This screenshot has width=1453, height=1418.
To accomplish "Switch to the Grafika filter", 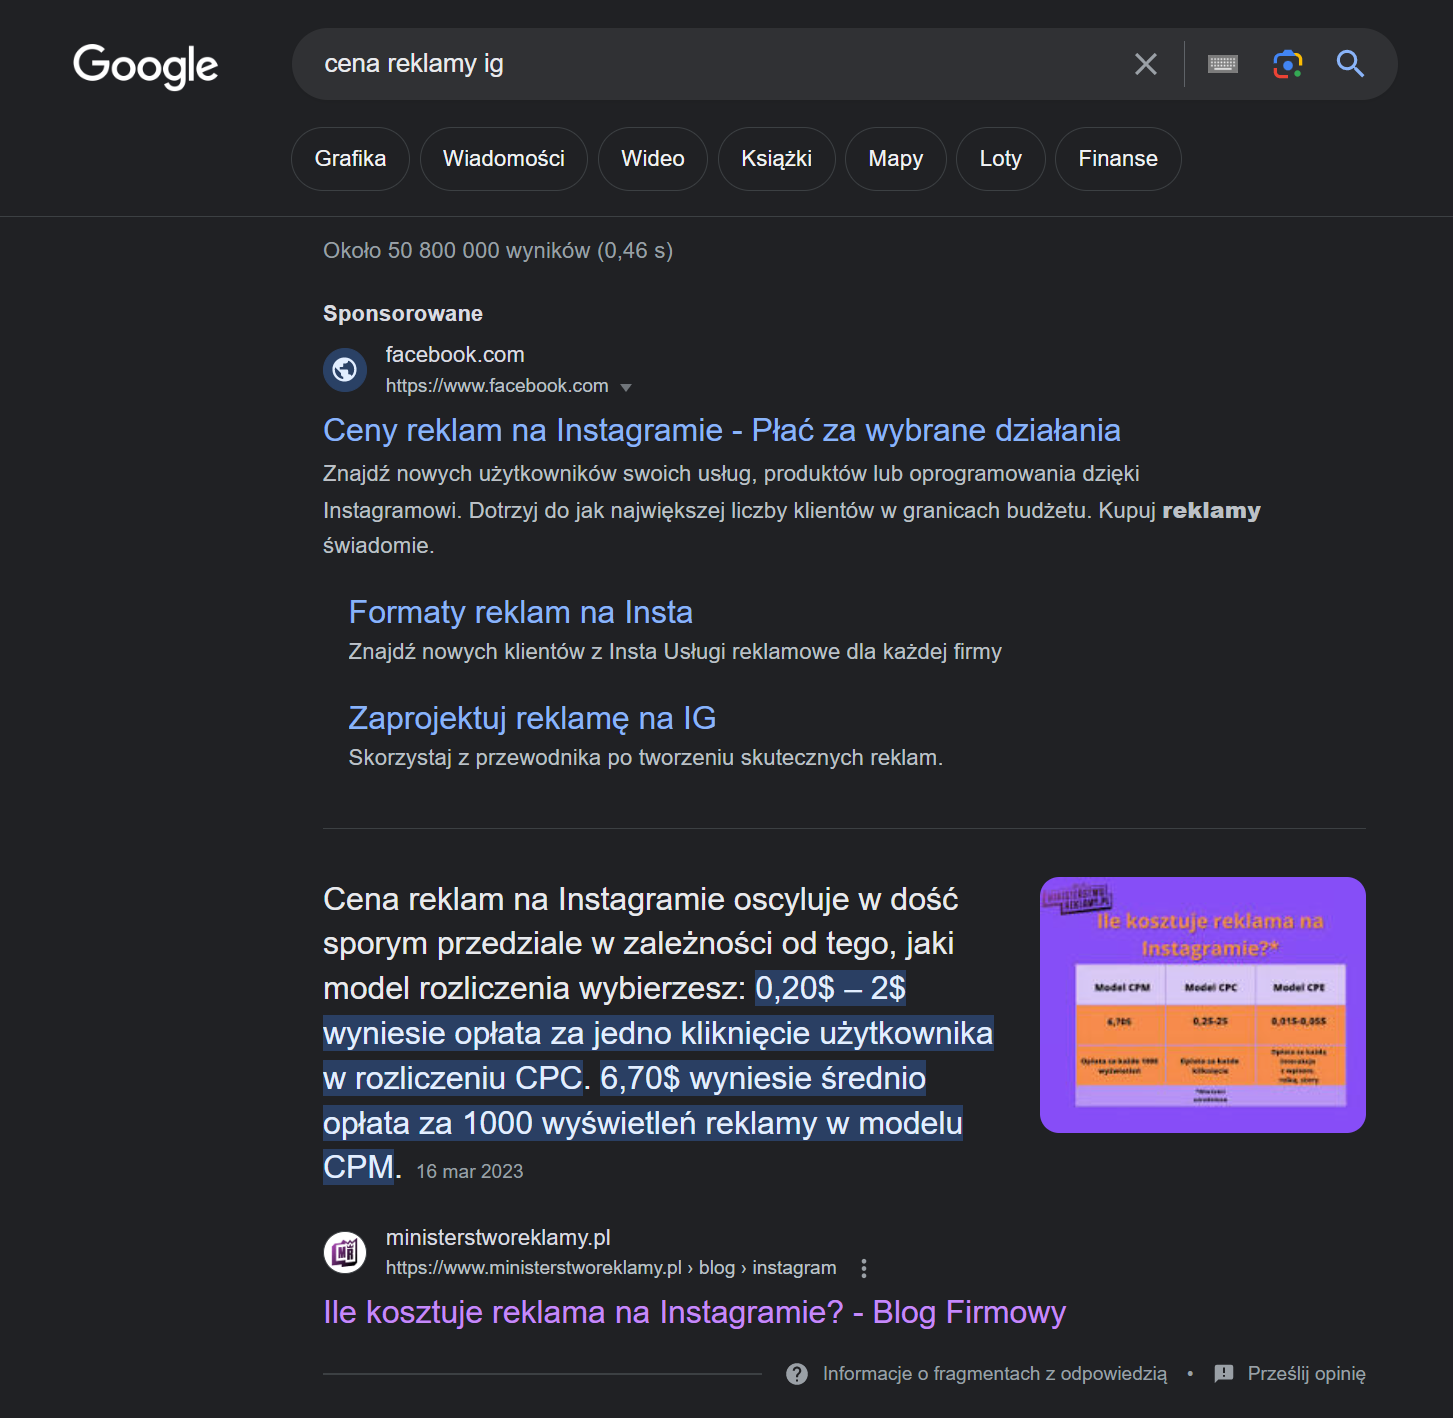I will 350,159.
